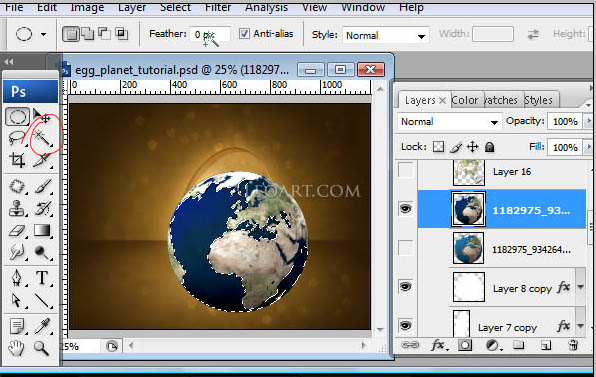596x377 pixels.
Task: Open the blend mode dropdown in Layers
Action: [x=449, y=122]
